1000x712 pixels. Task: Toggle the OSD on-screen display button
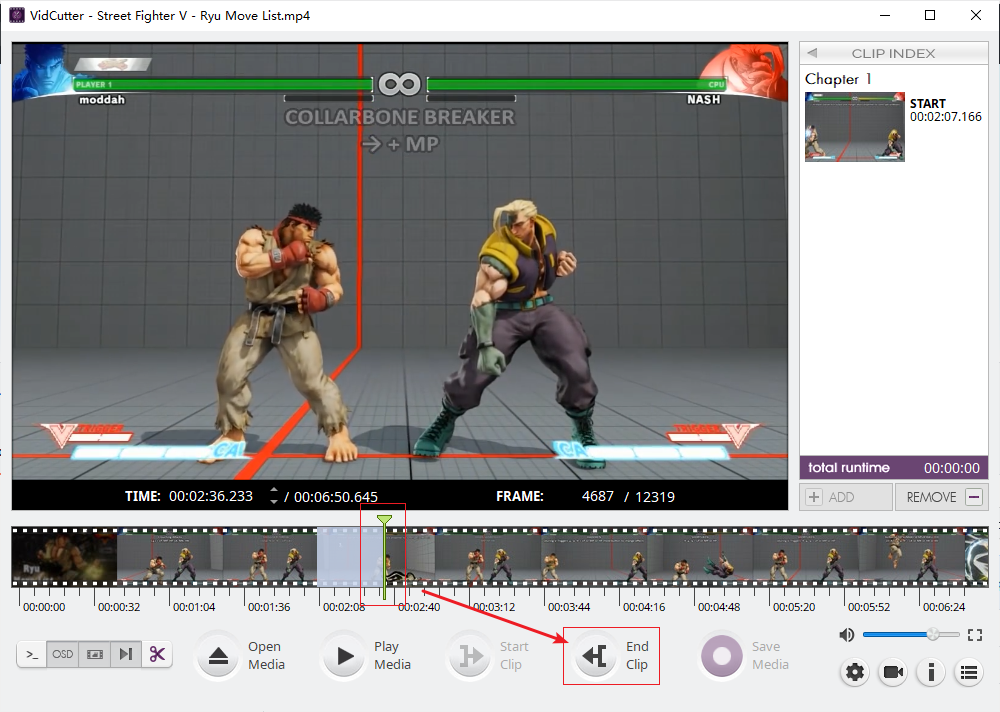pyautogui.click(x=62, y=655)
